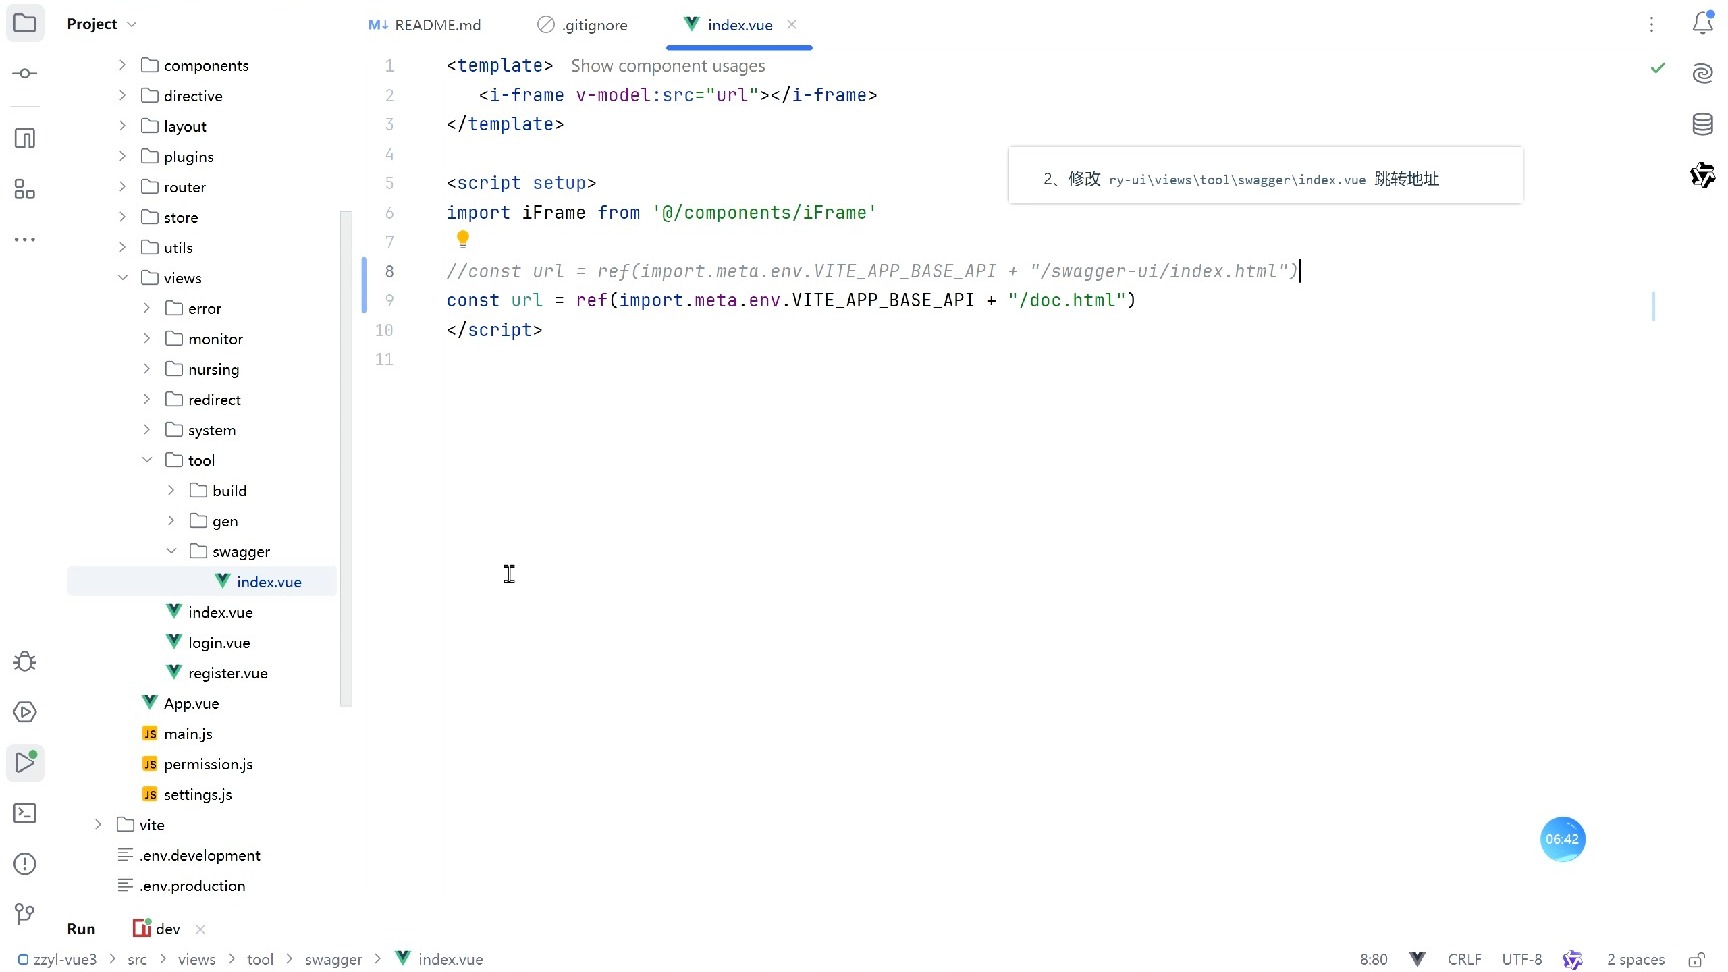
Task: Collapse the swagger folder
Action: pyautogui.click(x=171, y=551)
